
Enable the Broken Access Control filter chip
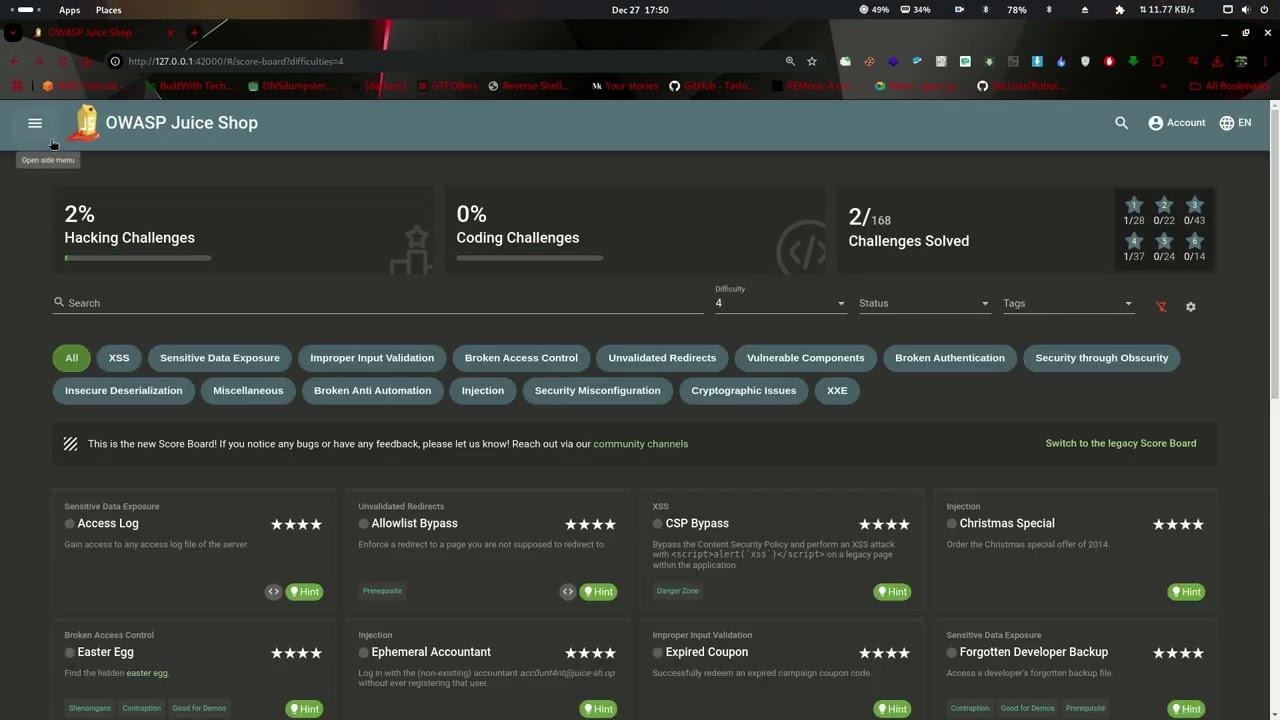521,358
